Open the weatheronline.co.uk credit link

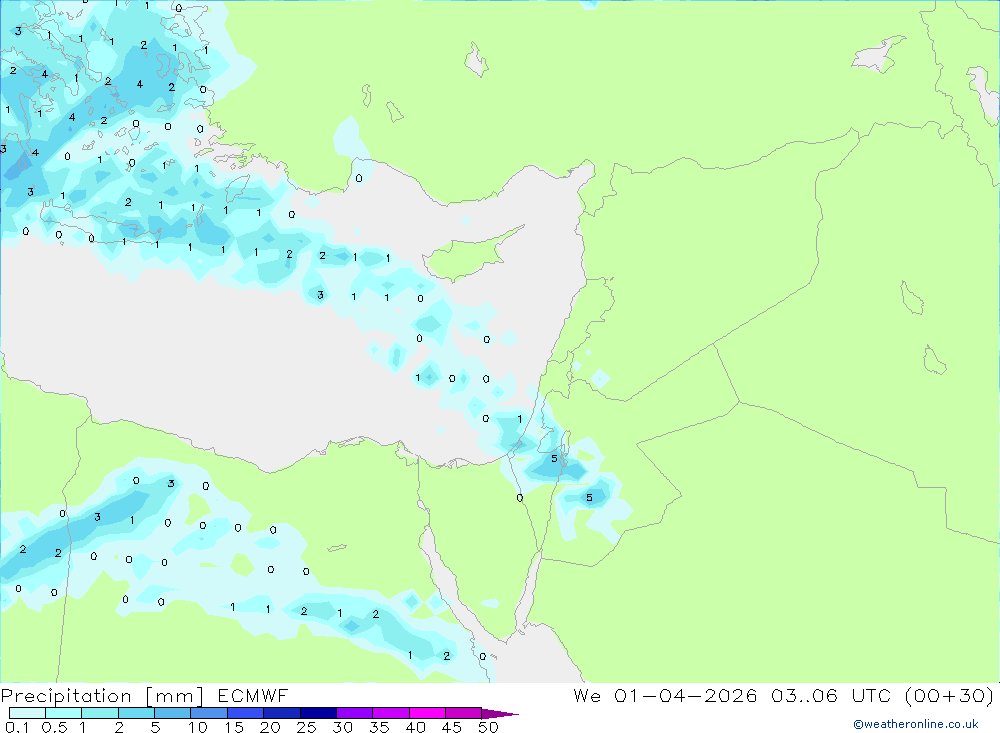916,724
